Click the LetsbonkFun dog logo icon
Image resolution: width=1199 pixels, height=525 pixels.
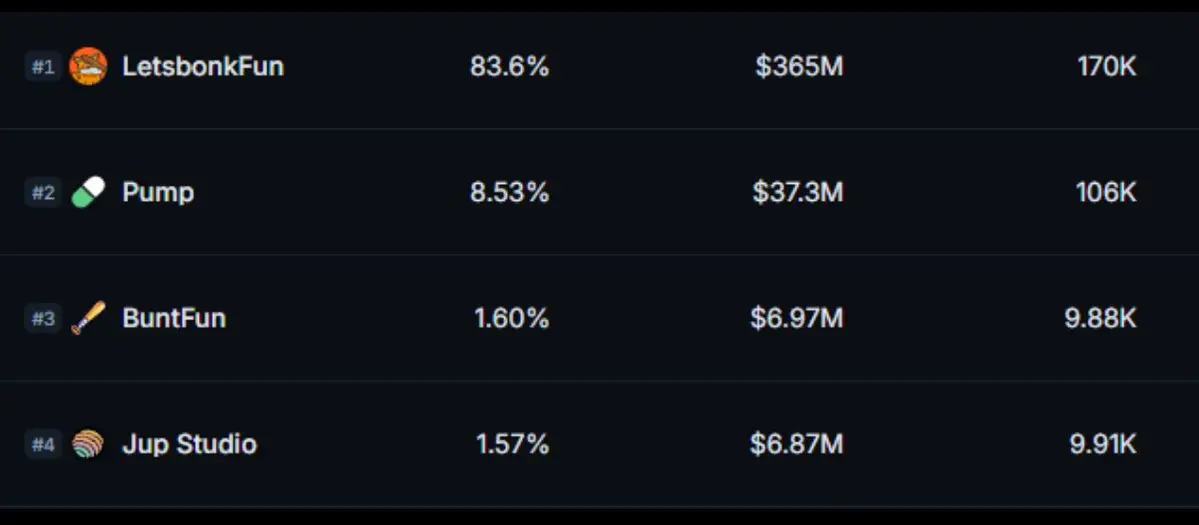pos(88,66)
